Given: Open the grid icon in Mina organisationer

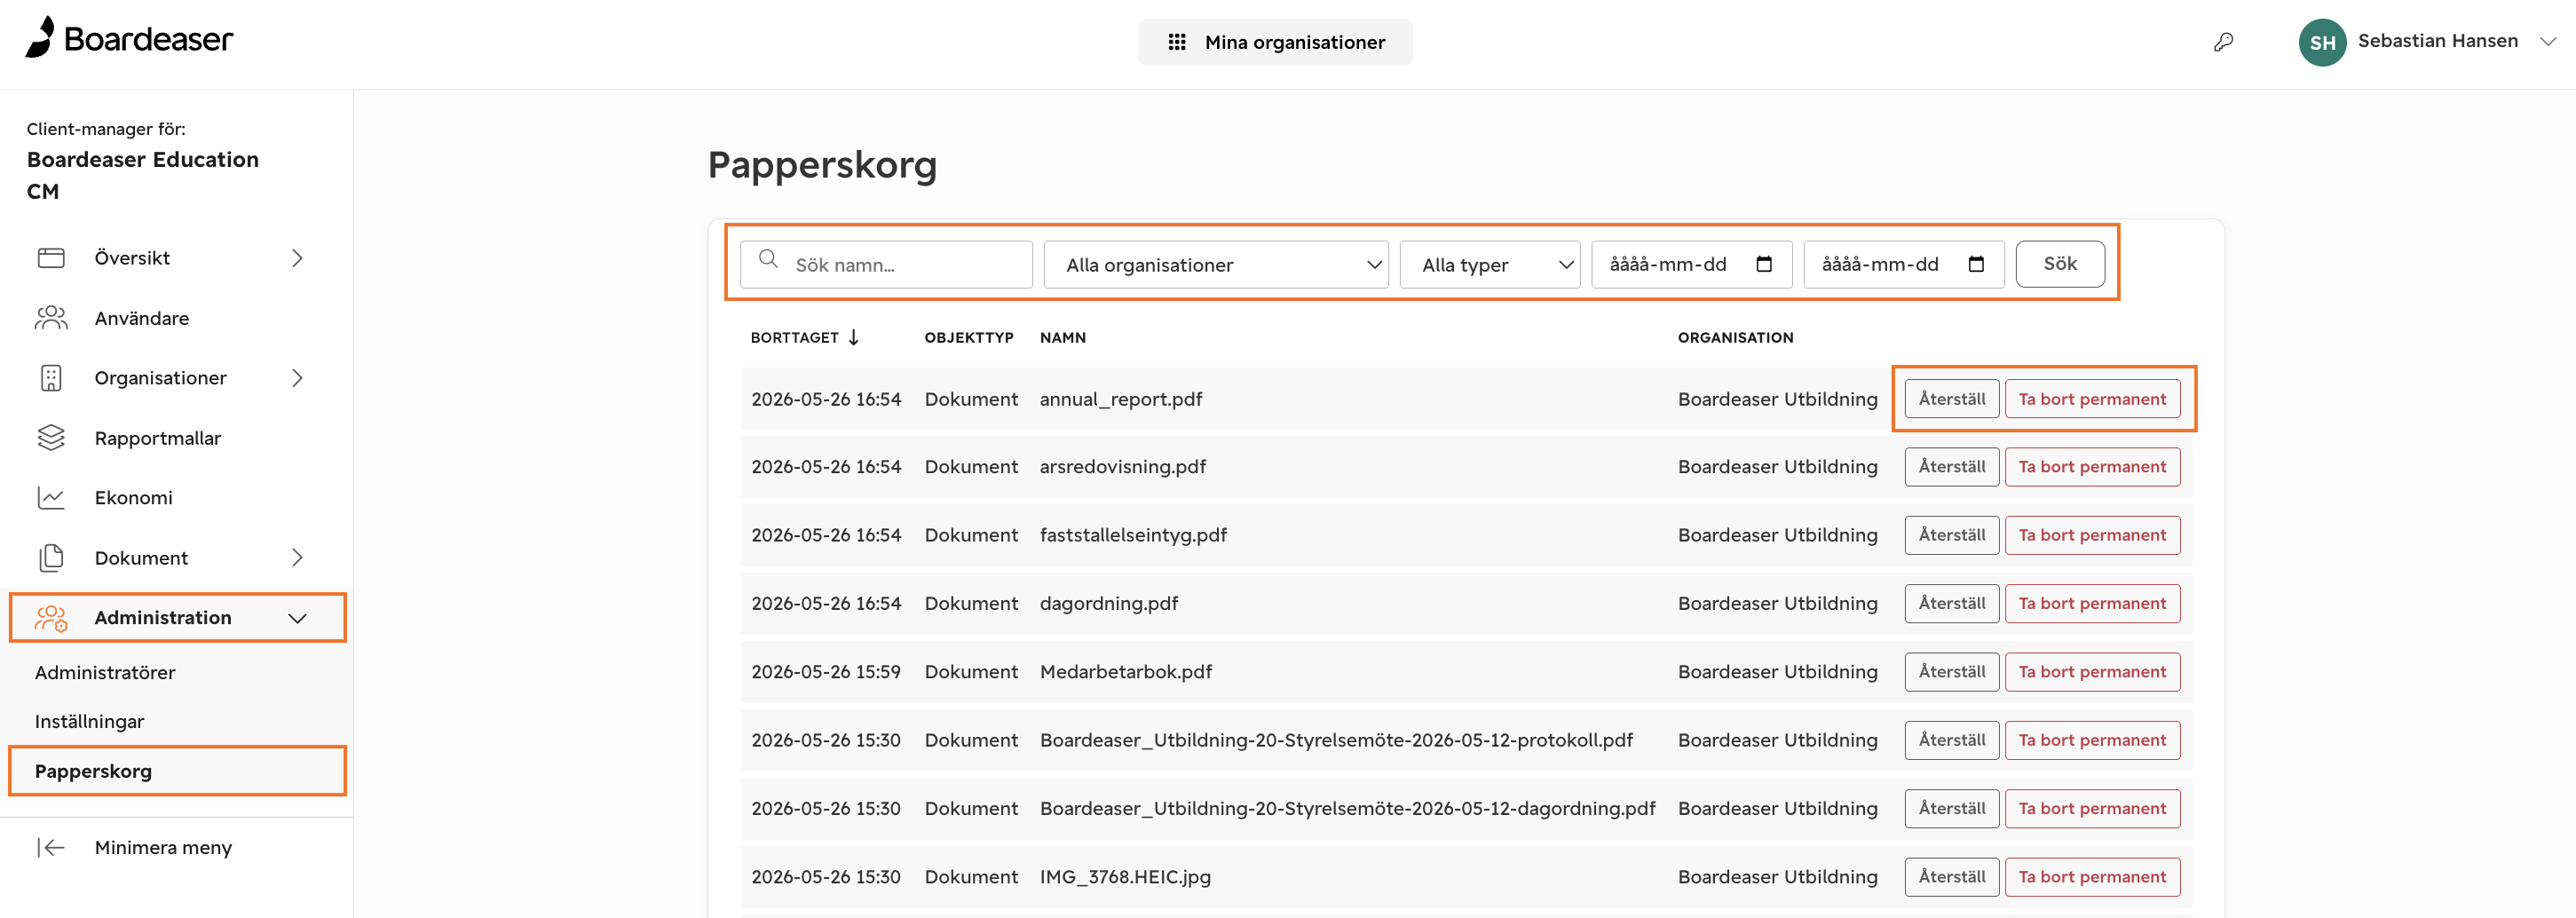Looking at the screenshot, I should 1177,42.
